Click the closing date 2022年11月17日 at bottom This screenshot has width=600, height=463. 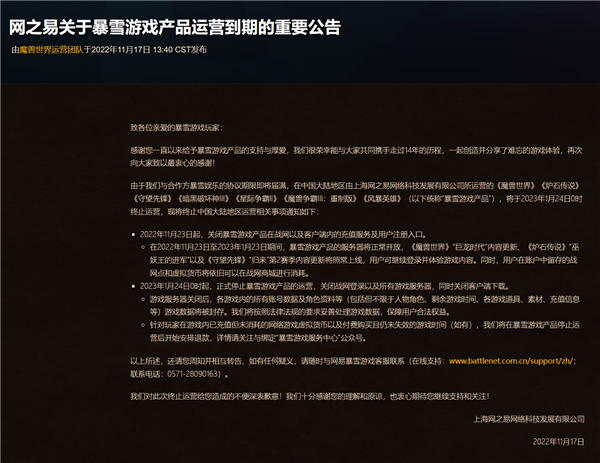pyautogui.click(x=558, y=442)
